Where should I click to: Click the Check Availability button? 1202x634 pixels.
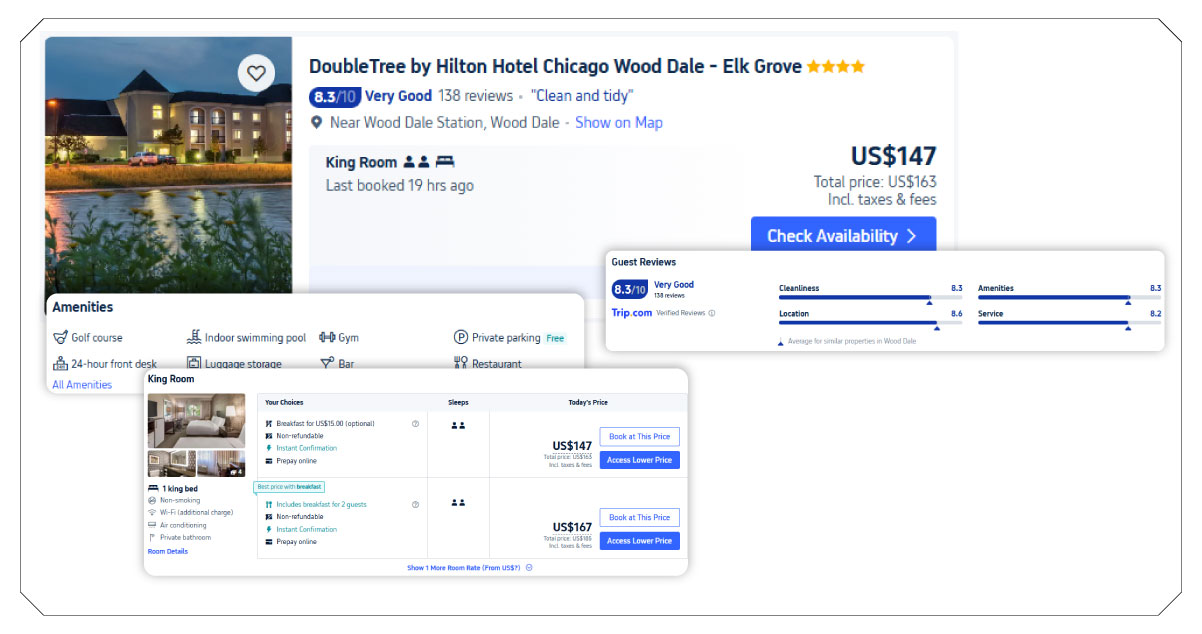click(843, 236)
